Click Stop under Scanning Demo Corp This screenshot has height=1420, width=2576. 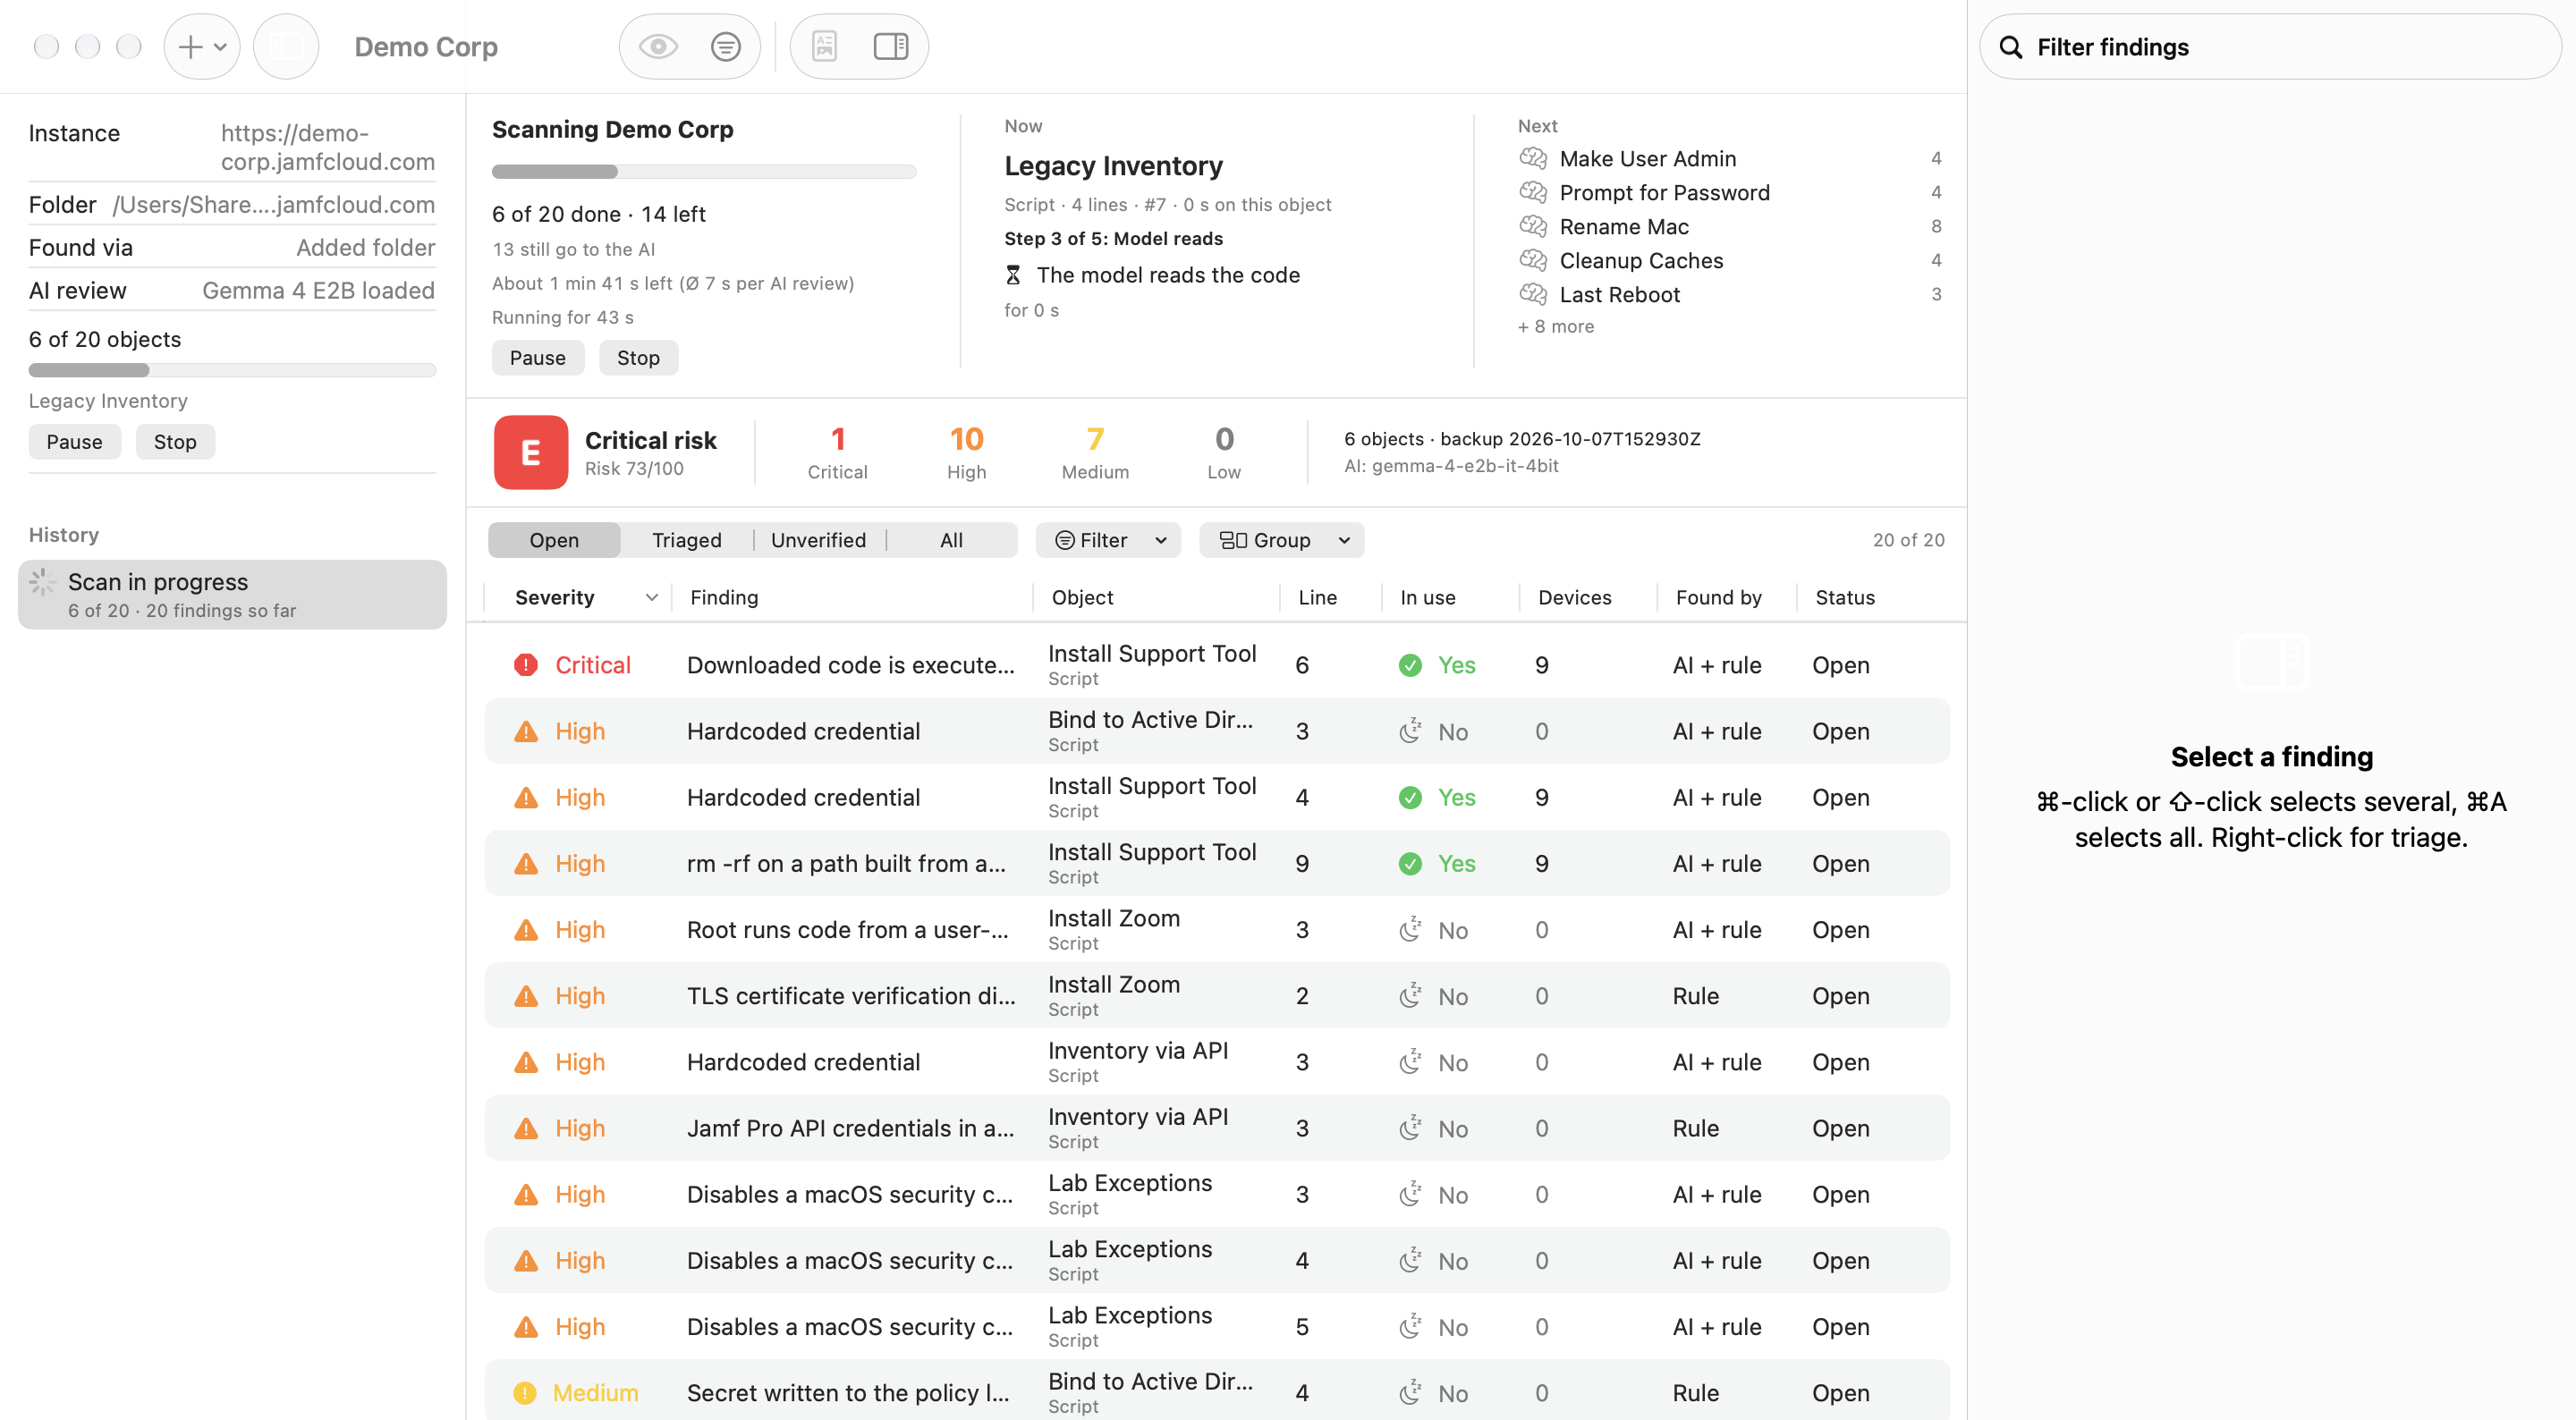[x=638, y=358]
